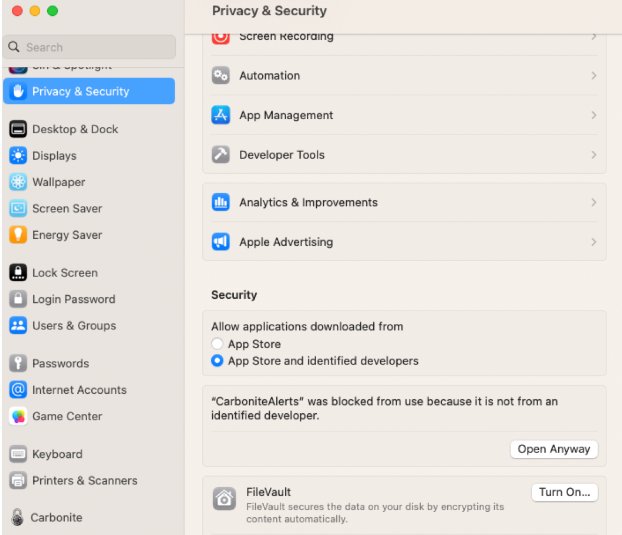This screenshot has height=535, width=622.
Task: Select App Store and identified developers option
Action: (x=217, y=361)
